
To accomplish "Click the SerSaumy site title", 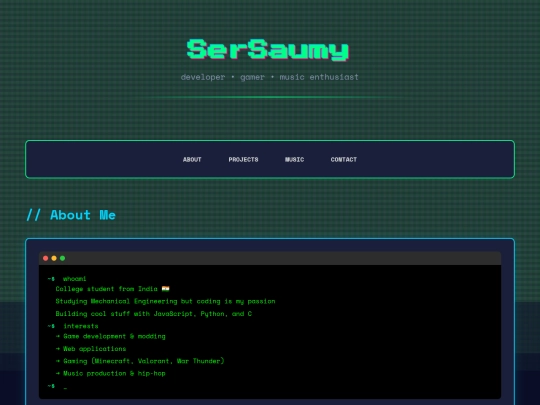I will [x=268, y=50].
